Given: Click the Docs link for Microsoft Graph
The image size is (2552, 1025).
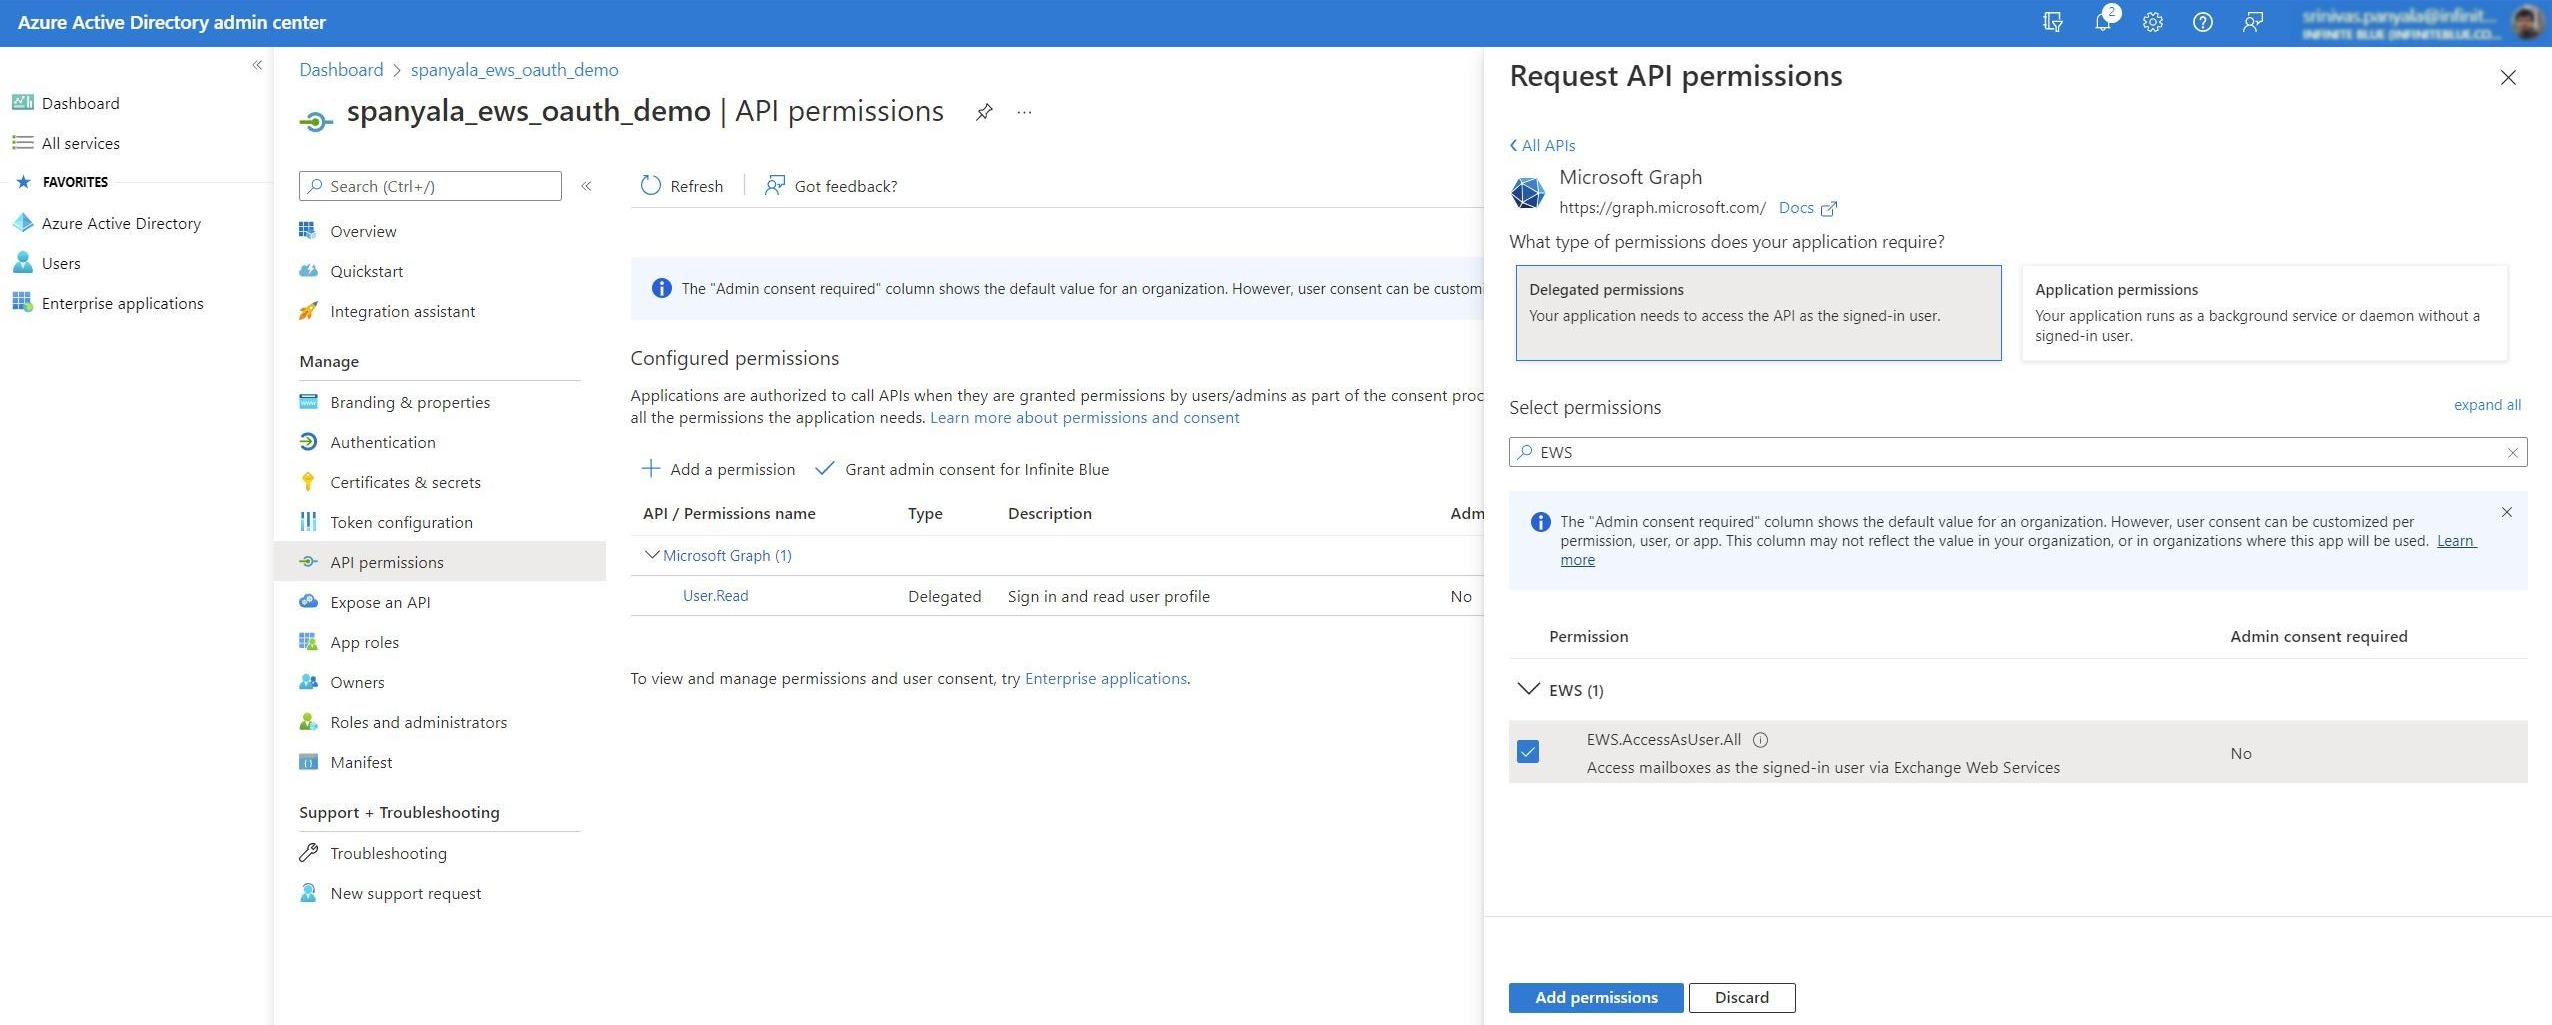Looking at the screenshot, I should click(x=1796, y=208).
